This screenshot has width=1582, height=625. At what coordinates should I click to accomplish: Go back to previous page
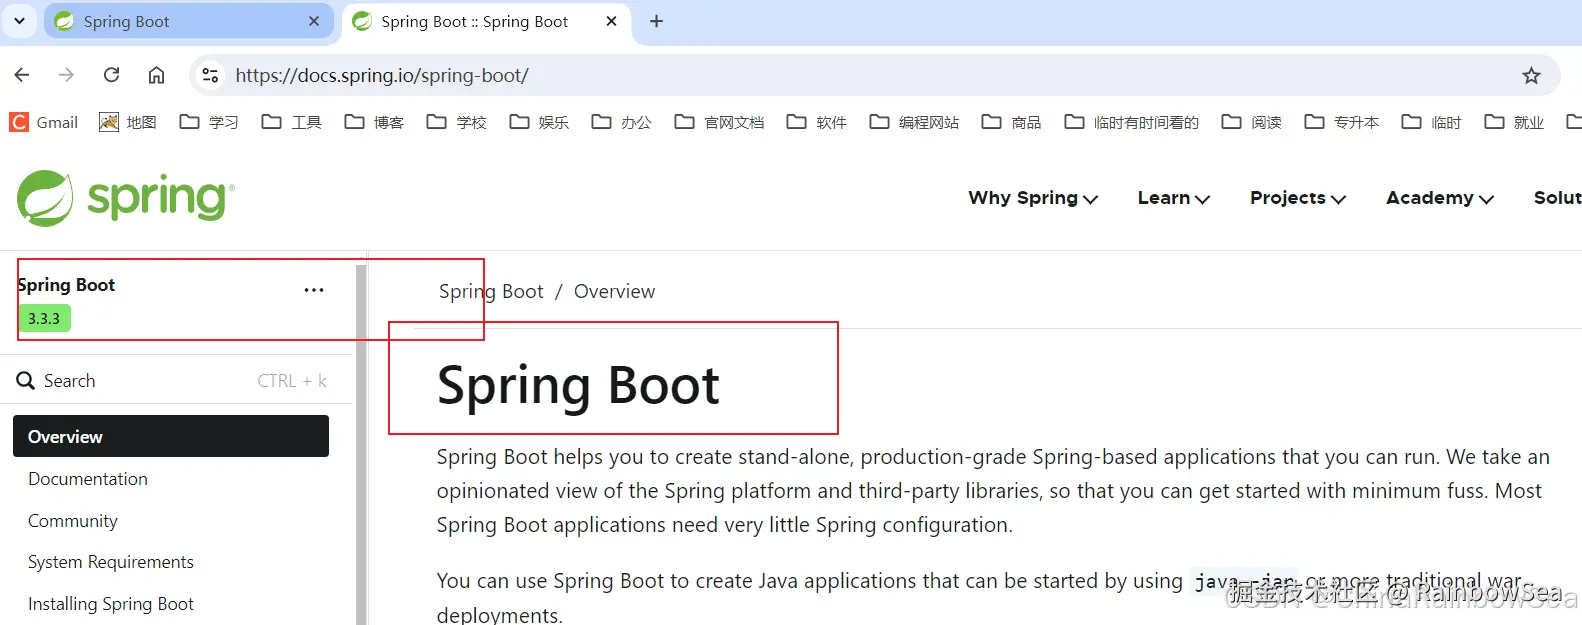[x=22, y=75]
